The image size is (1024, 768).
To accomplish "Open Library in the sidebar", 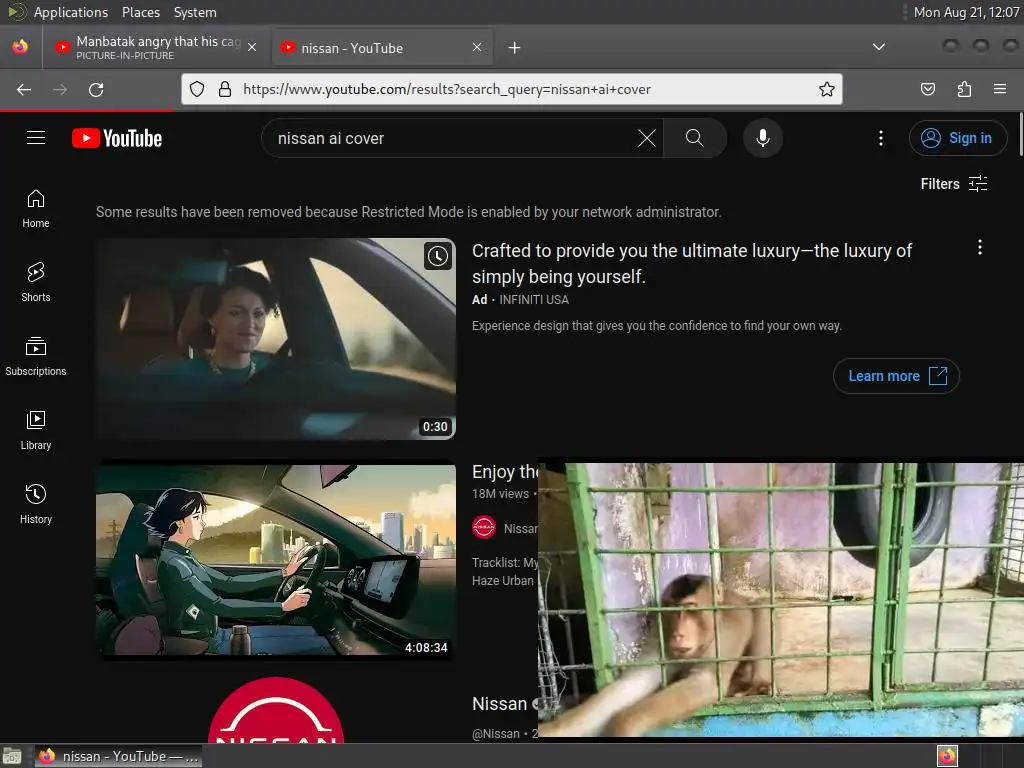I will [x=36, y=431].
